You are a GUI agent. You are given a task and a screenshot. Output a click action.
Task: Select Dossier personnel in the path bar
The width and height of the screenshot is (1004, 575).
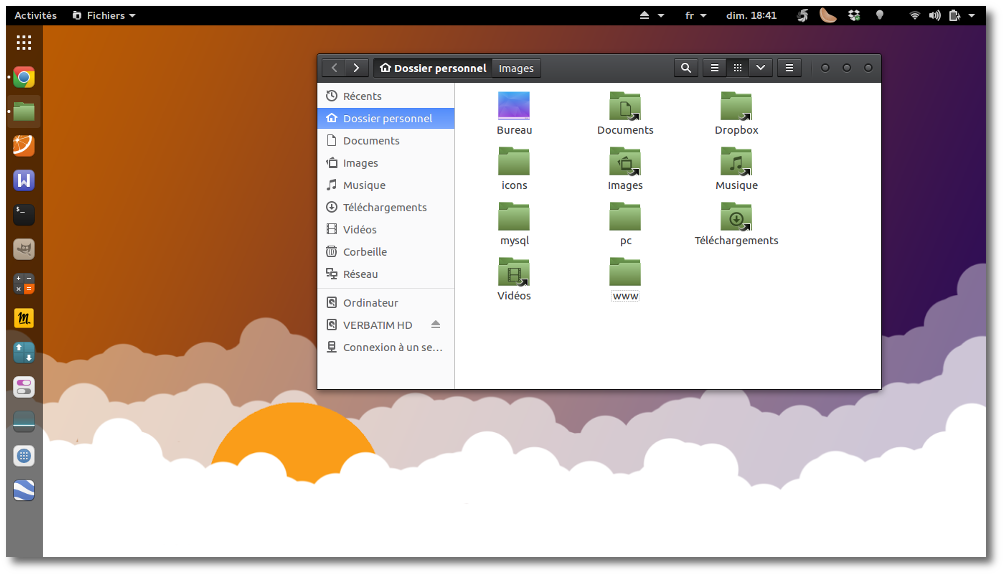pos(433,69)
